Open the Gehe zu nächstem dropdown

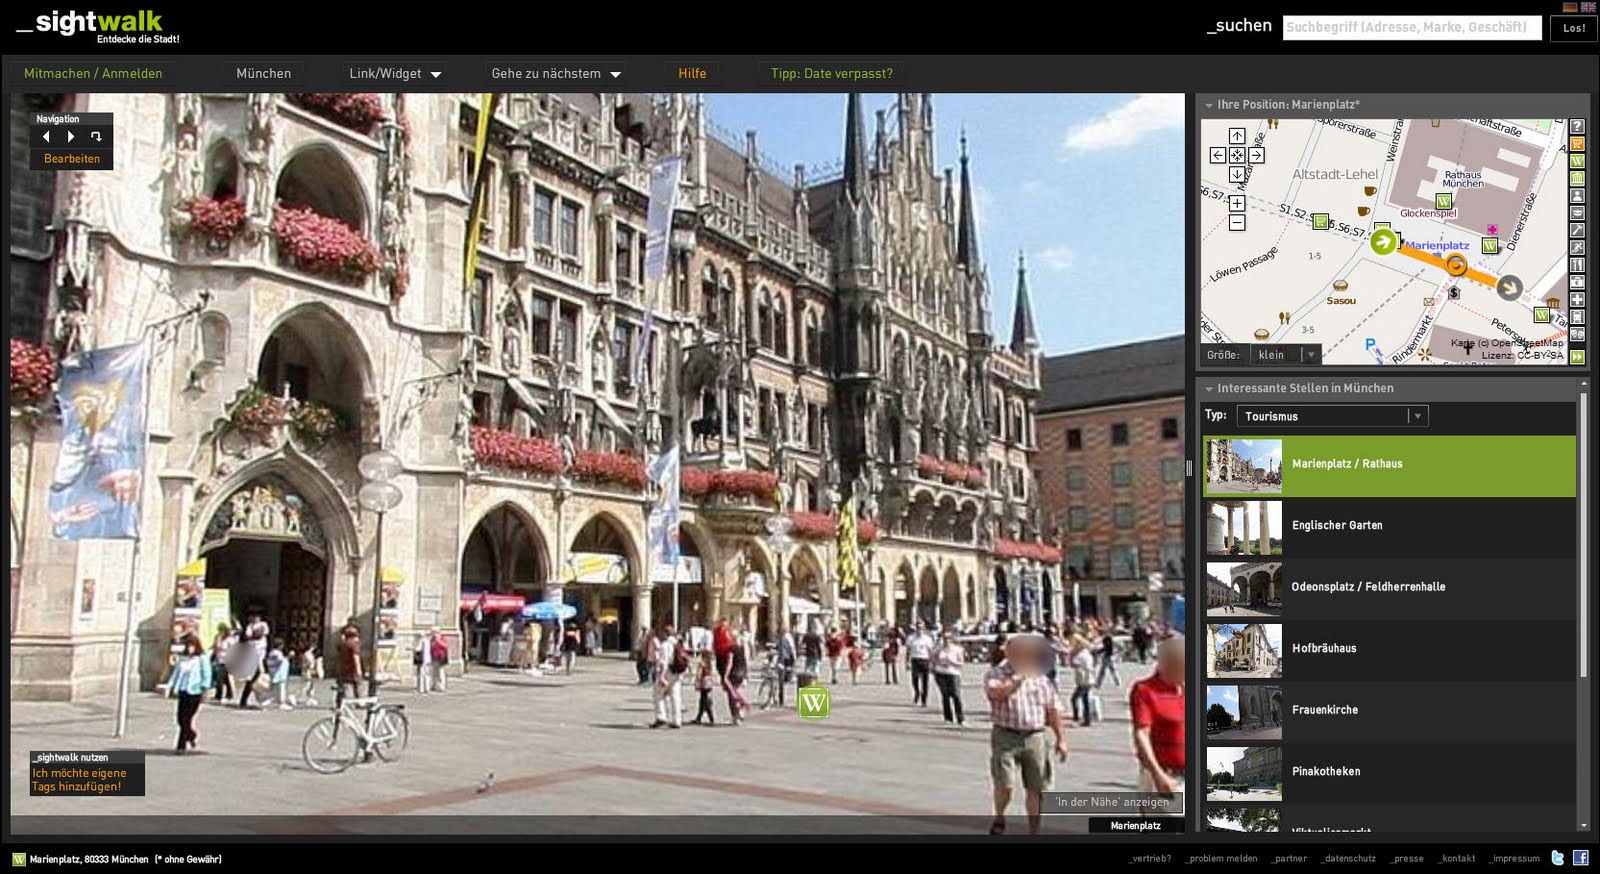556,73
